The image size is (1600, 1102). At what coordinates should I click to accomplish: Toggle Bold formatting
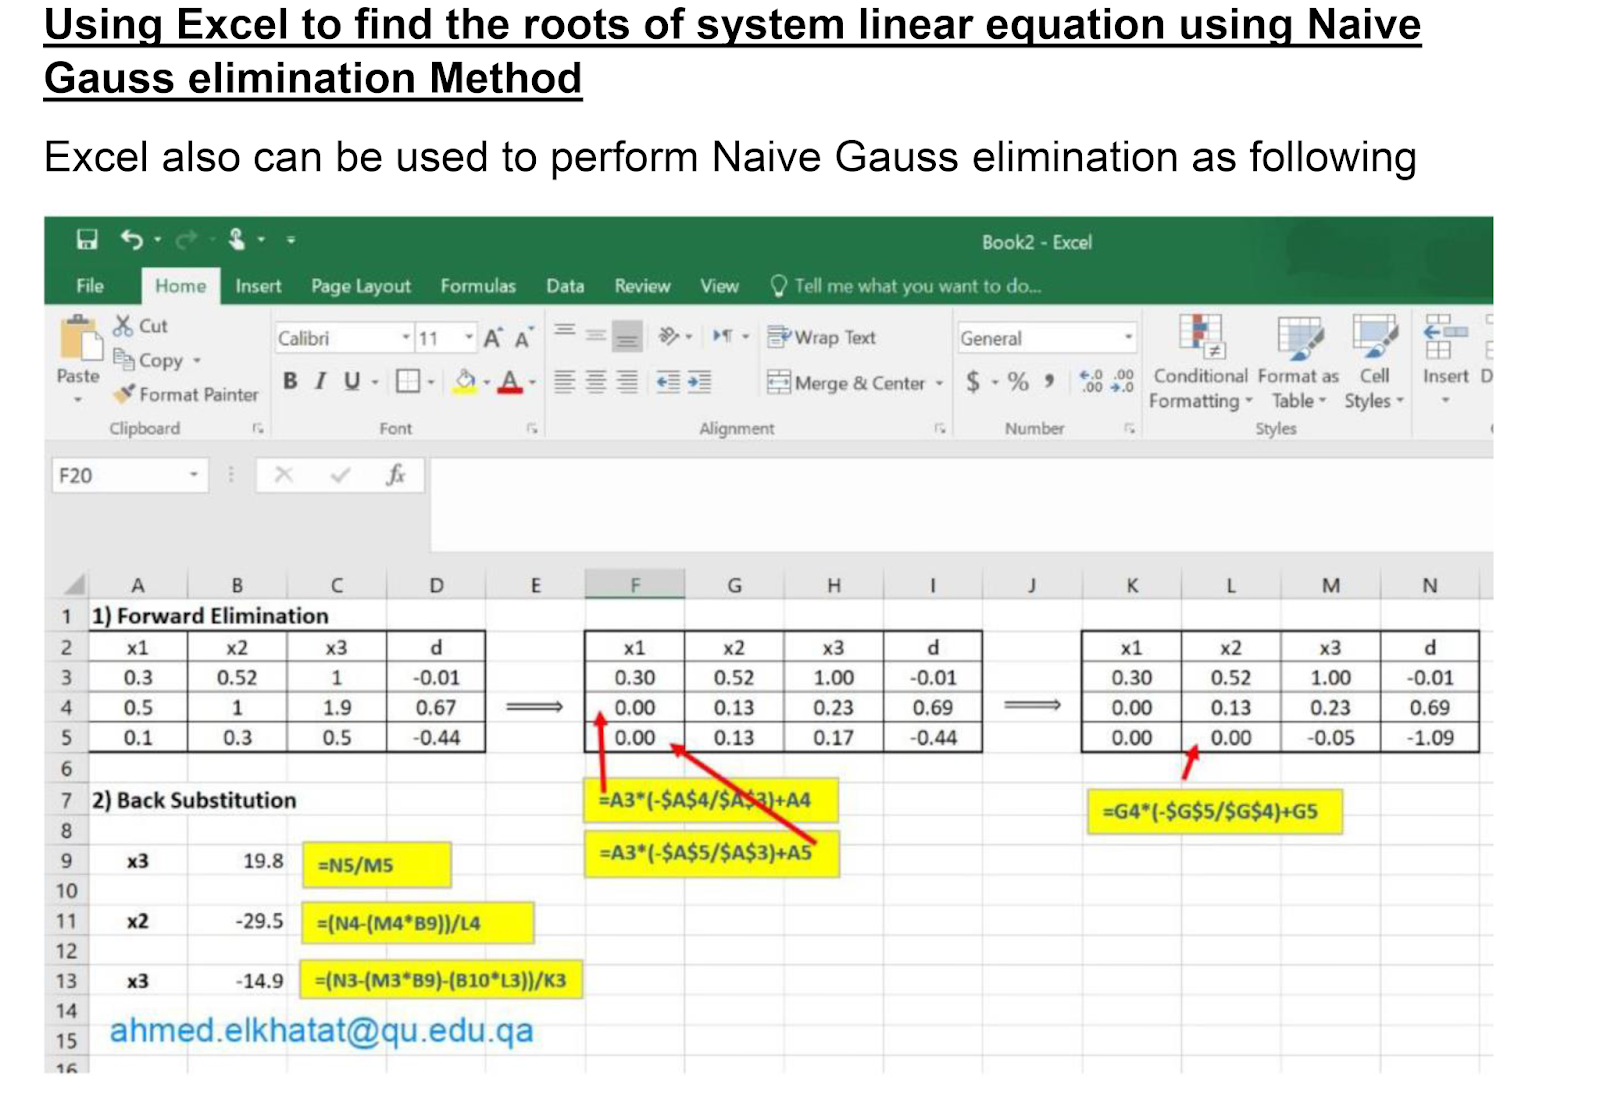tap(290, 381)
